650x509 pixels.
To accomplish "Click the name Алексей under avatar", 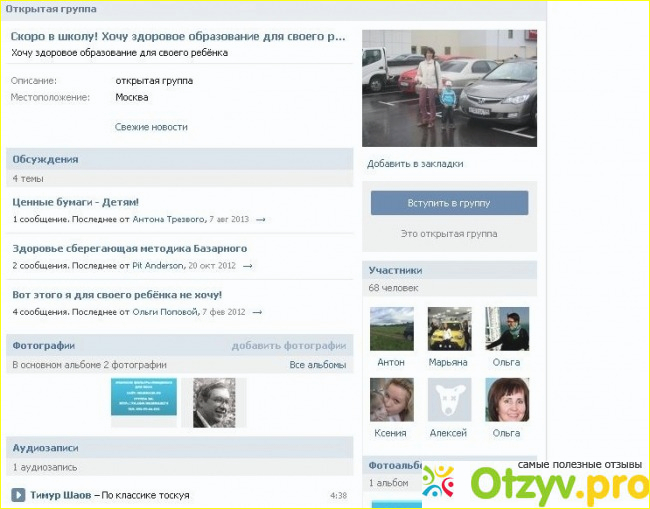I will (448, 433).
